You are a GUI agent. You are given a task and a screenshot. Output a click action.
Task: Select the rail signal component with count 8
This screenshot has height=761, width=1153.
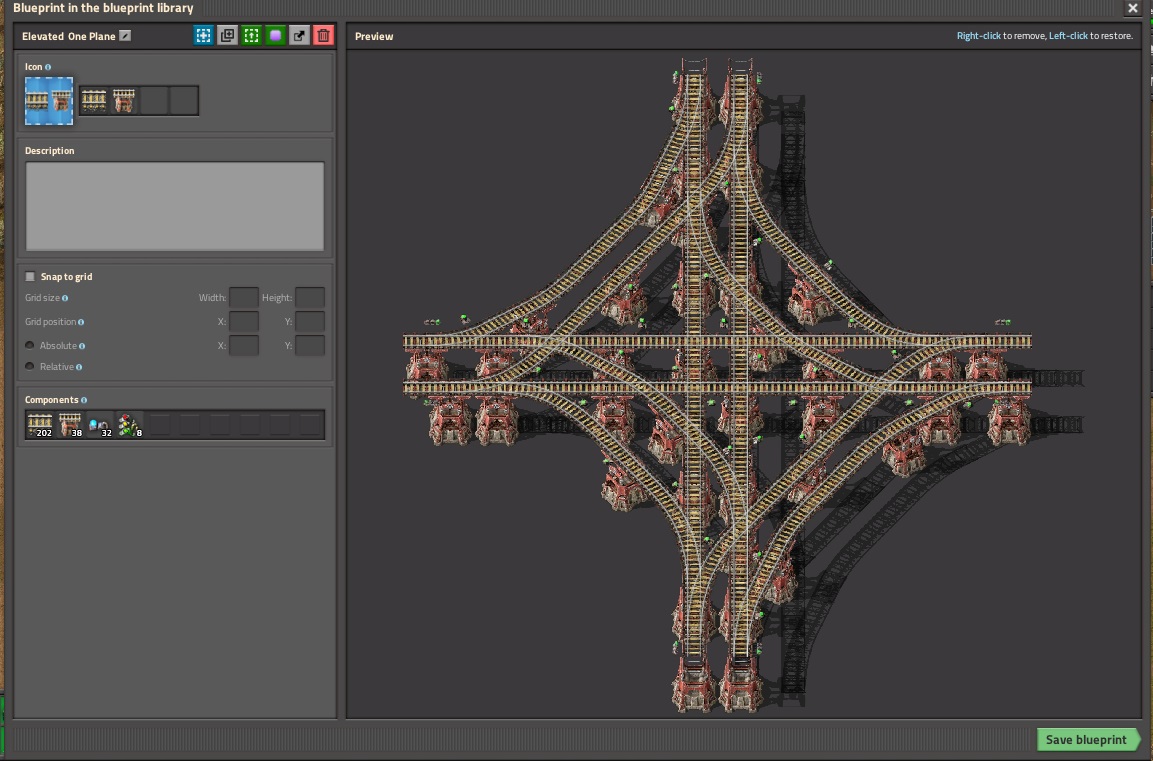tap(130, 425)
